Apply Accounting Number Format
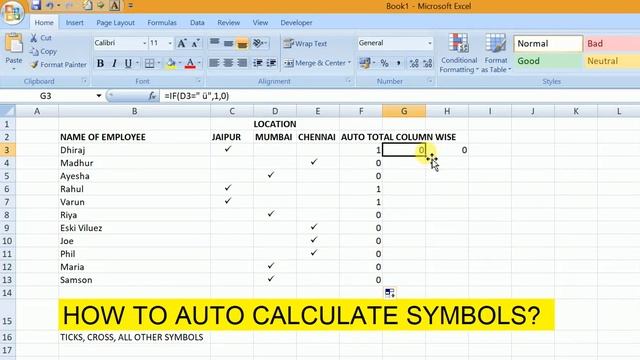This screenshot has height=360, width=640. pyautogui.click(x=364, y=63)
